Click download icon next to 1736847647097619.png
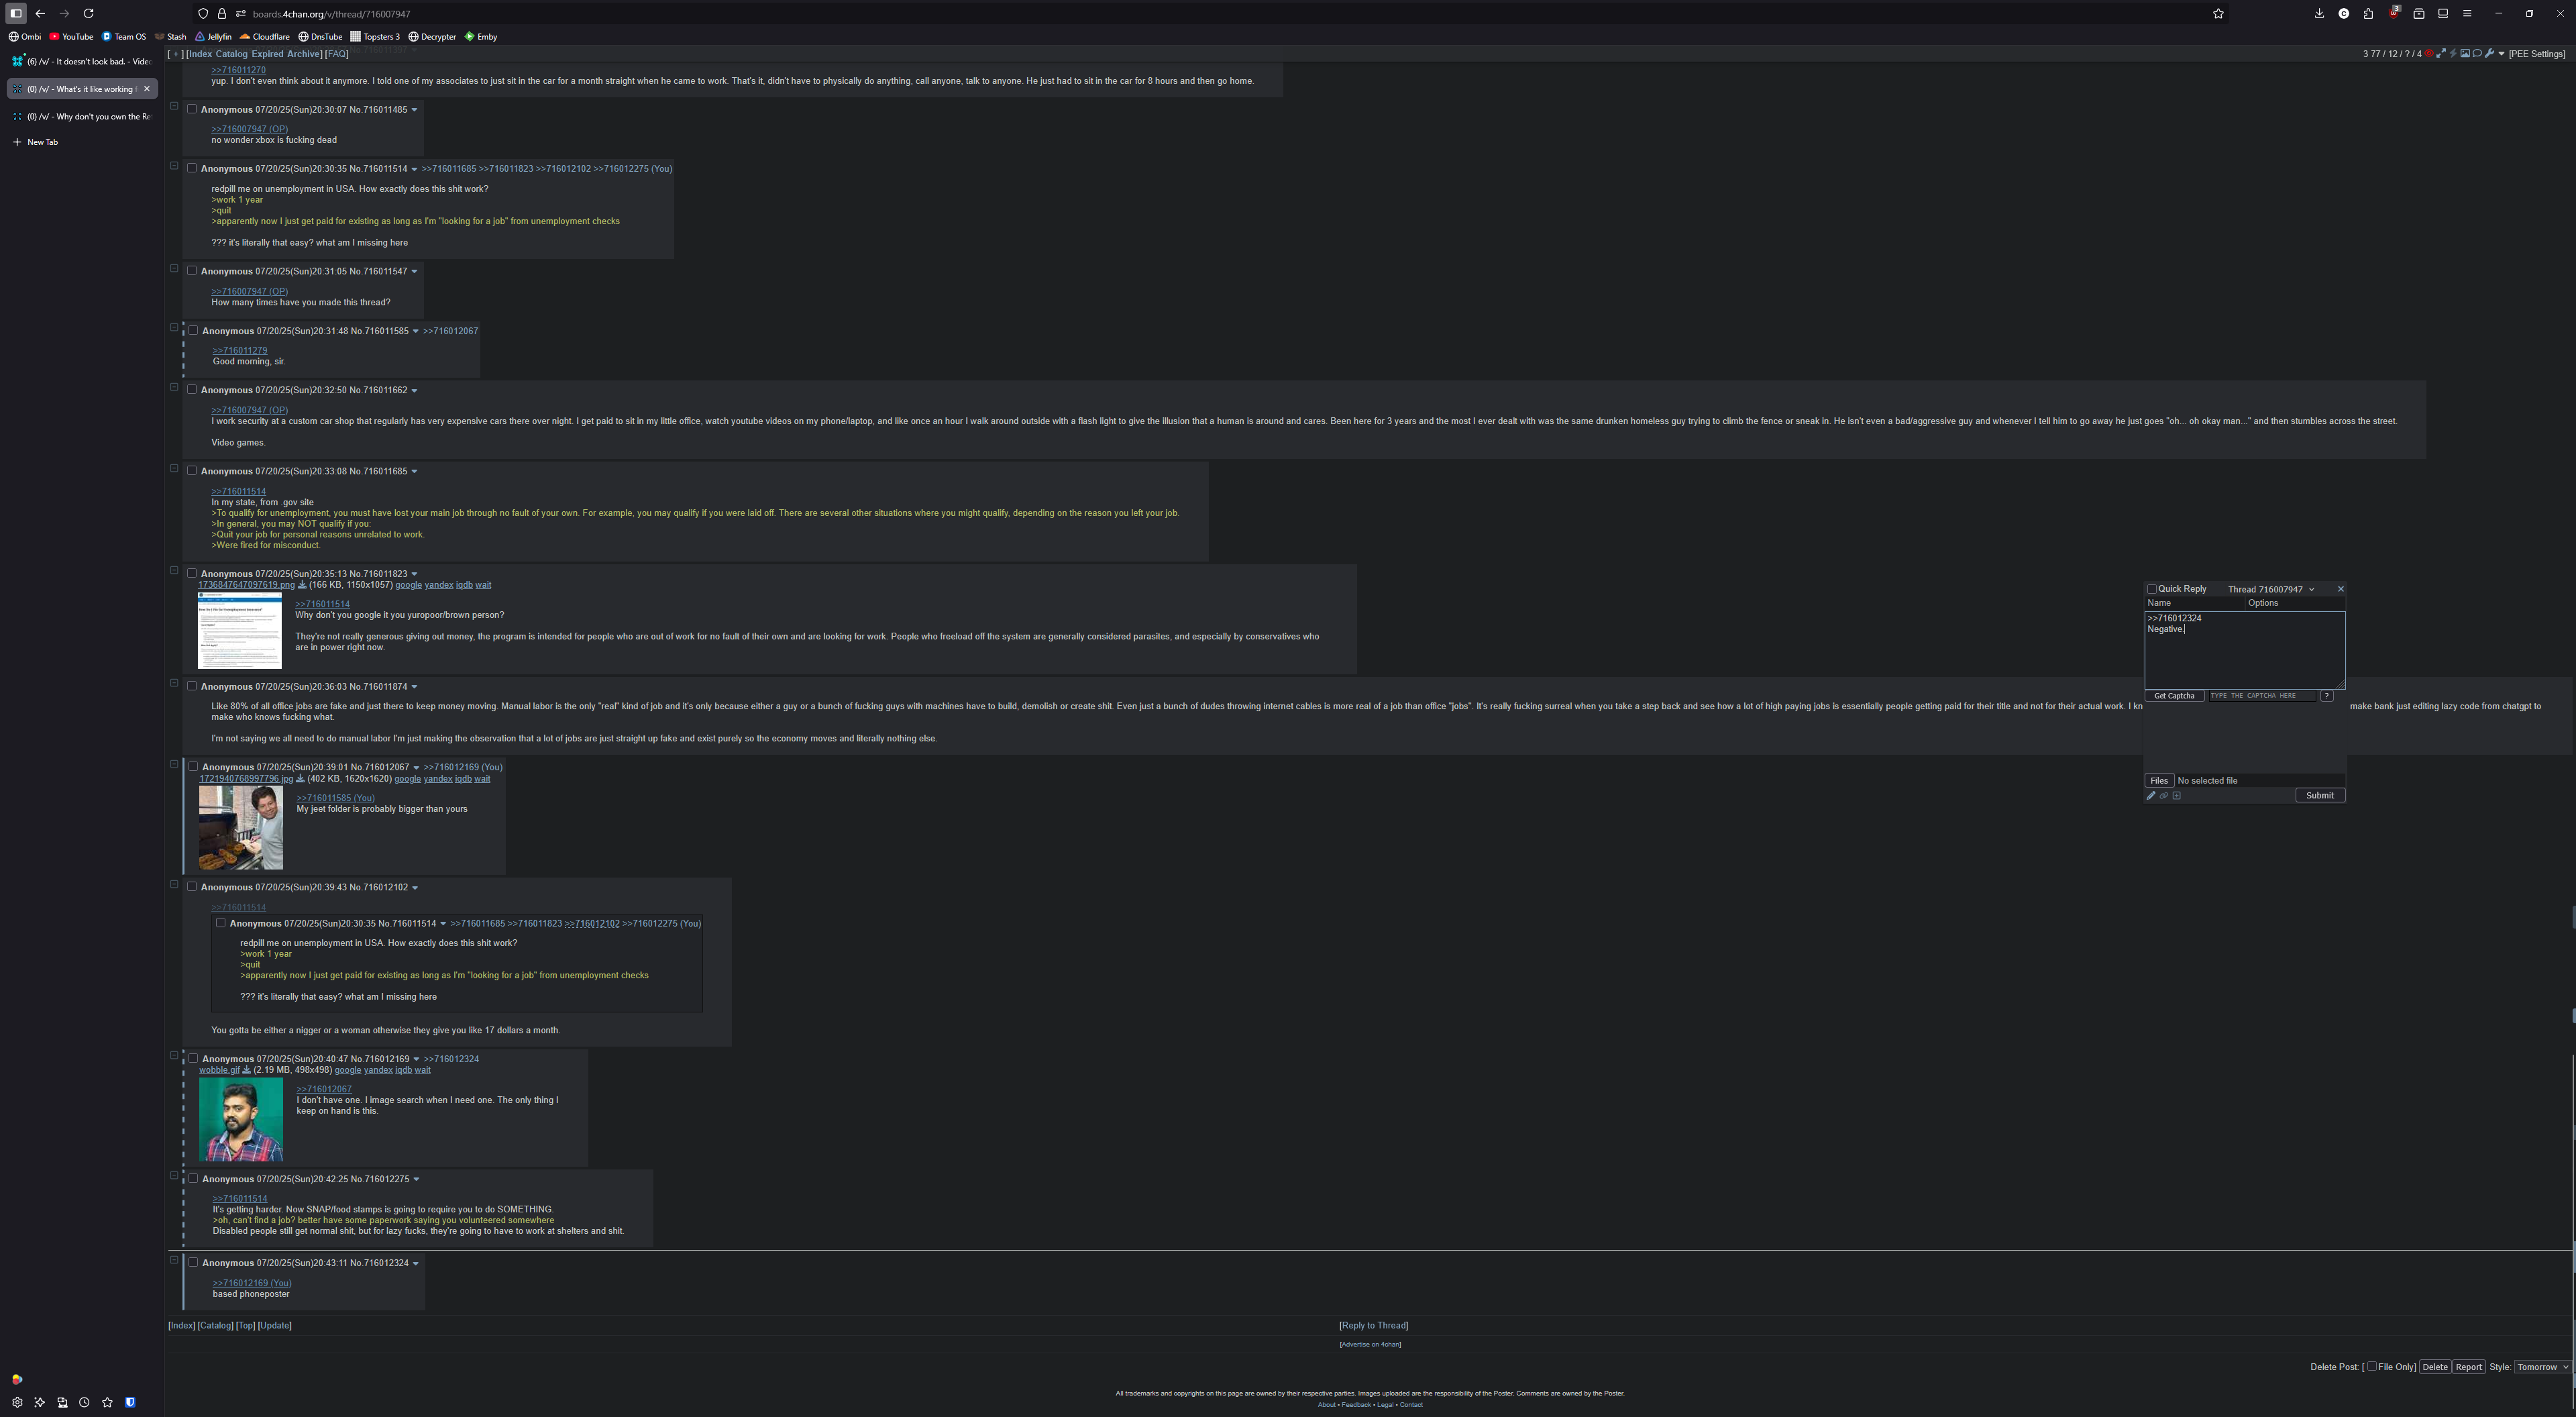This screenshot has width=2576, height=1417. pyautogui.click(x=302, y=585)
